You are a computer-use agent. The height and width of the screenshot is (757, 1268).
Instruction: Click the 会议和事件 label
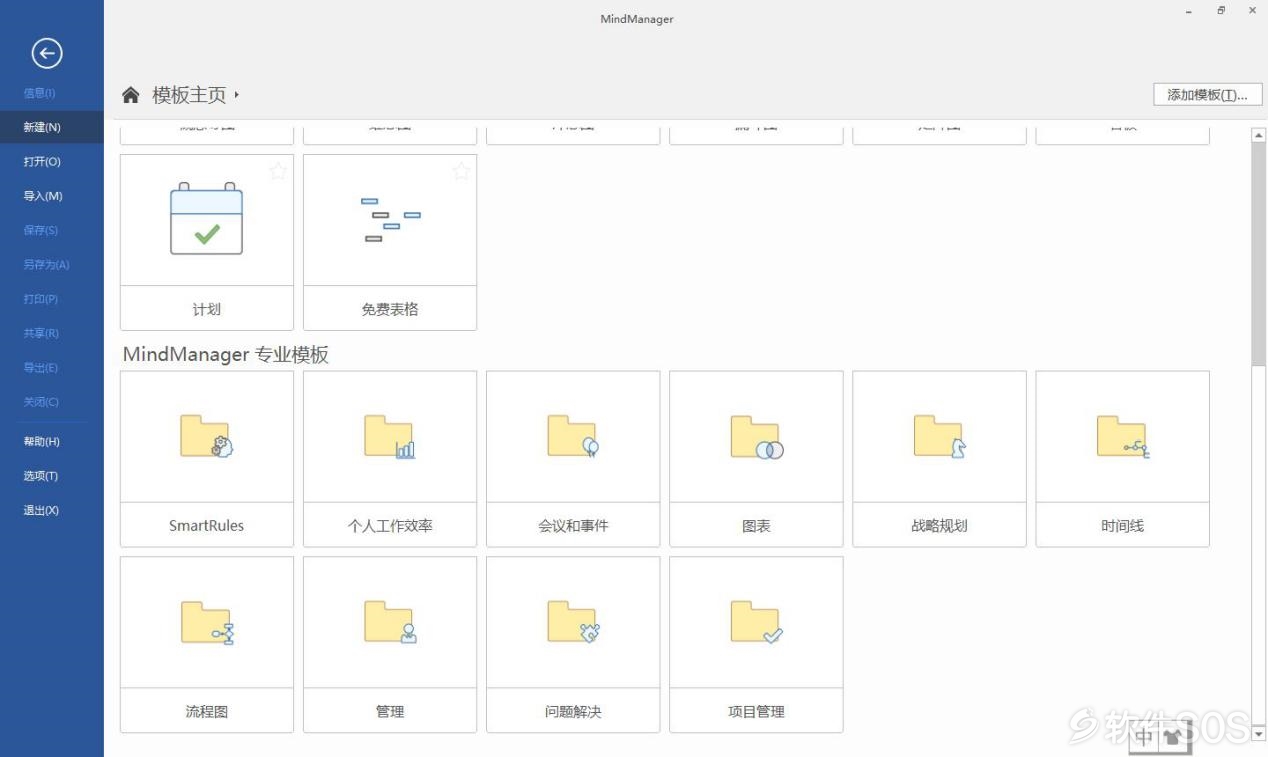[x=573, y=525]
